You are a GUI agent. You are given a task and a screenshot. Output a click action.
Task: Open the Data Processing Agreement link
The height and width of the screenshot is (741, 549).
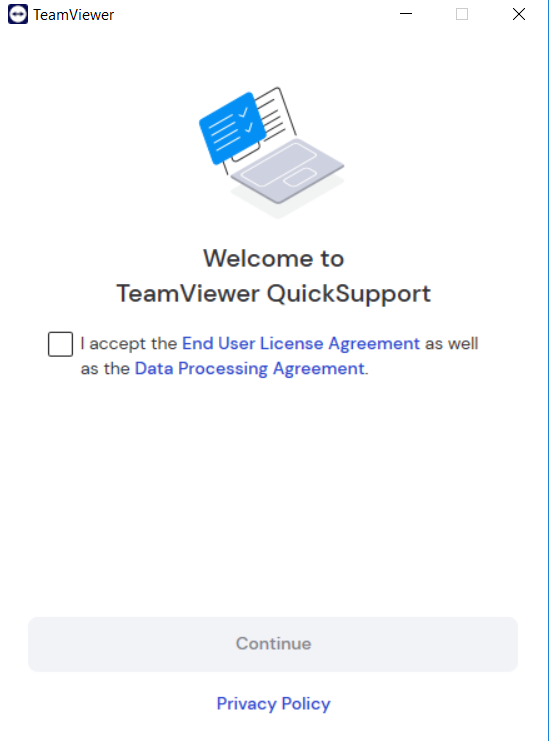pyautogui.click(x=249, y=369)
